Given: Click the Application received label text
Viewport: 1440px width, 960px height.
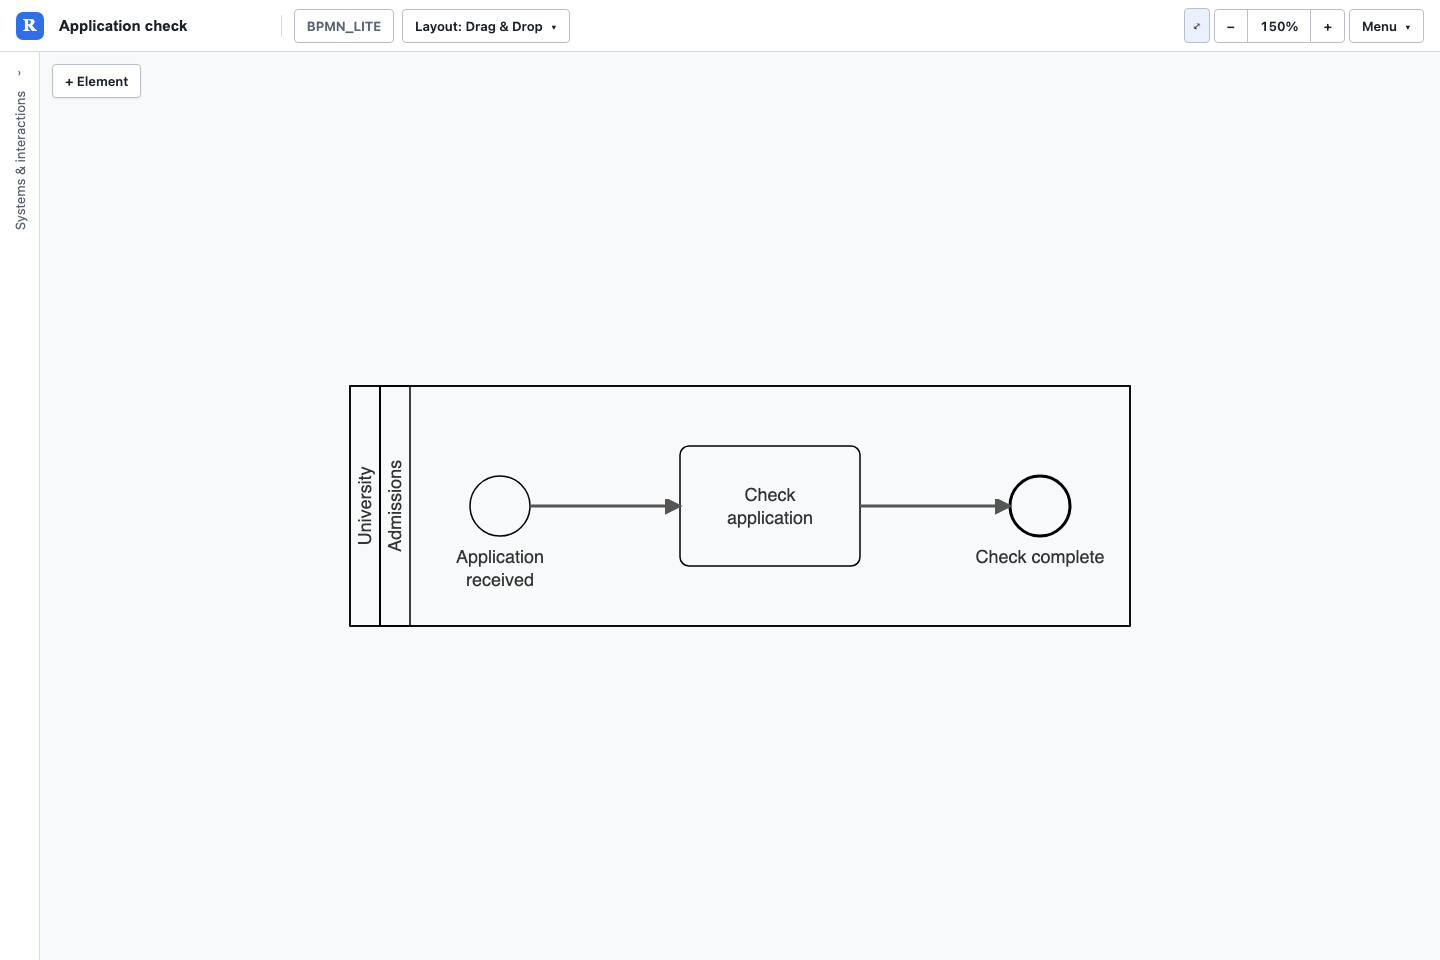Looking at the screenshot, I should (500, 568).
